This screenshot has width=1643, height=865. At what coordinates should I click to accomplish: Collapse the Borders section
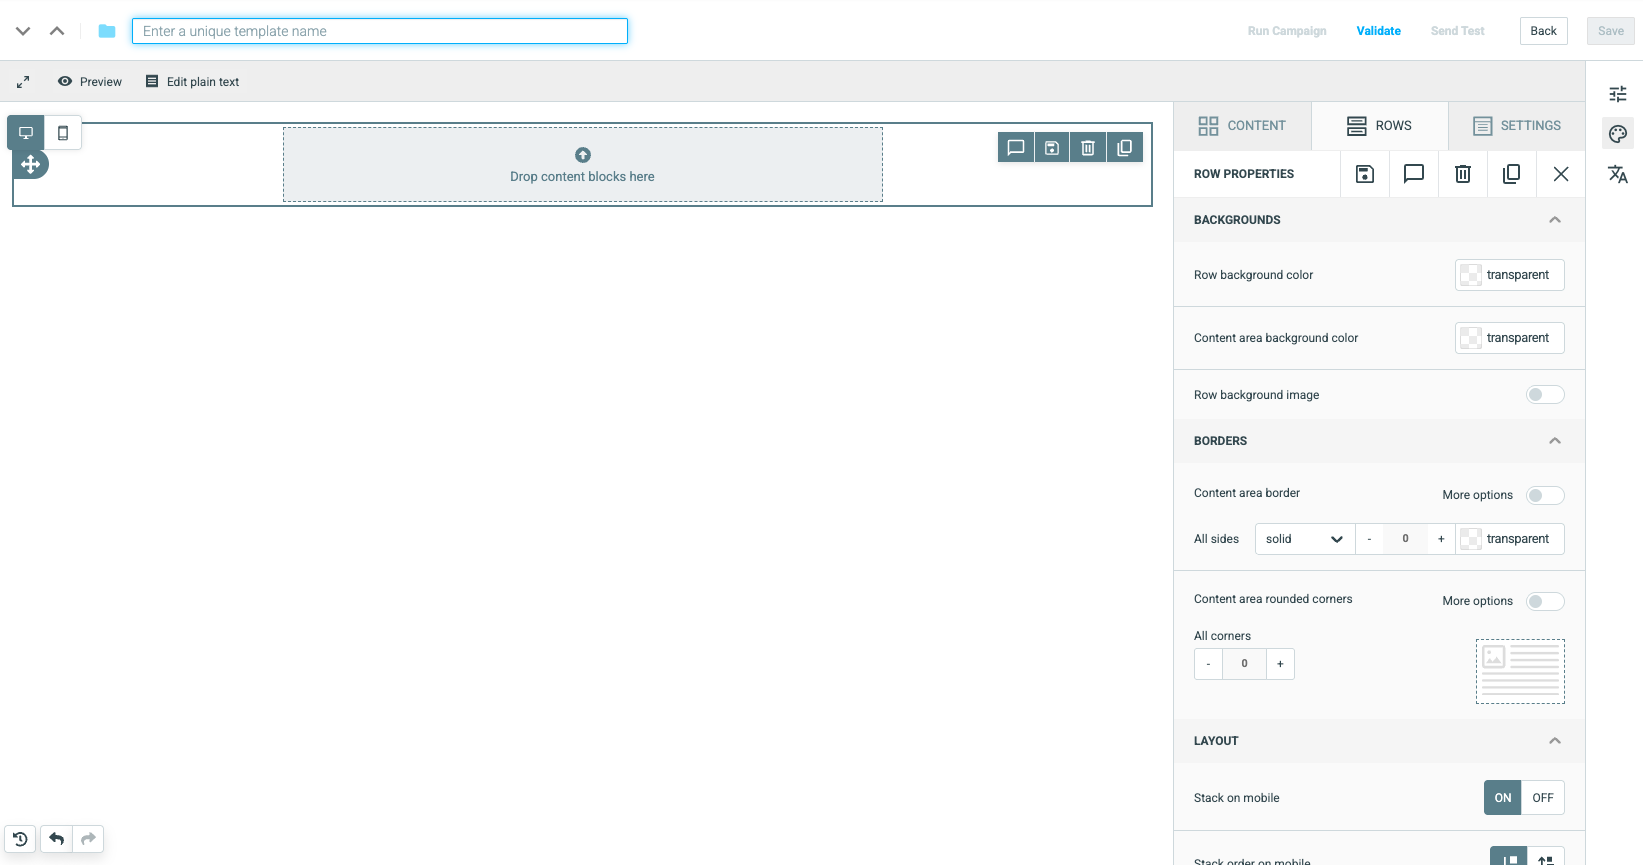pyautogui.click(x=1555, y=441)
